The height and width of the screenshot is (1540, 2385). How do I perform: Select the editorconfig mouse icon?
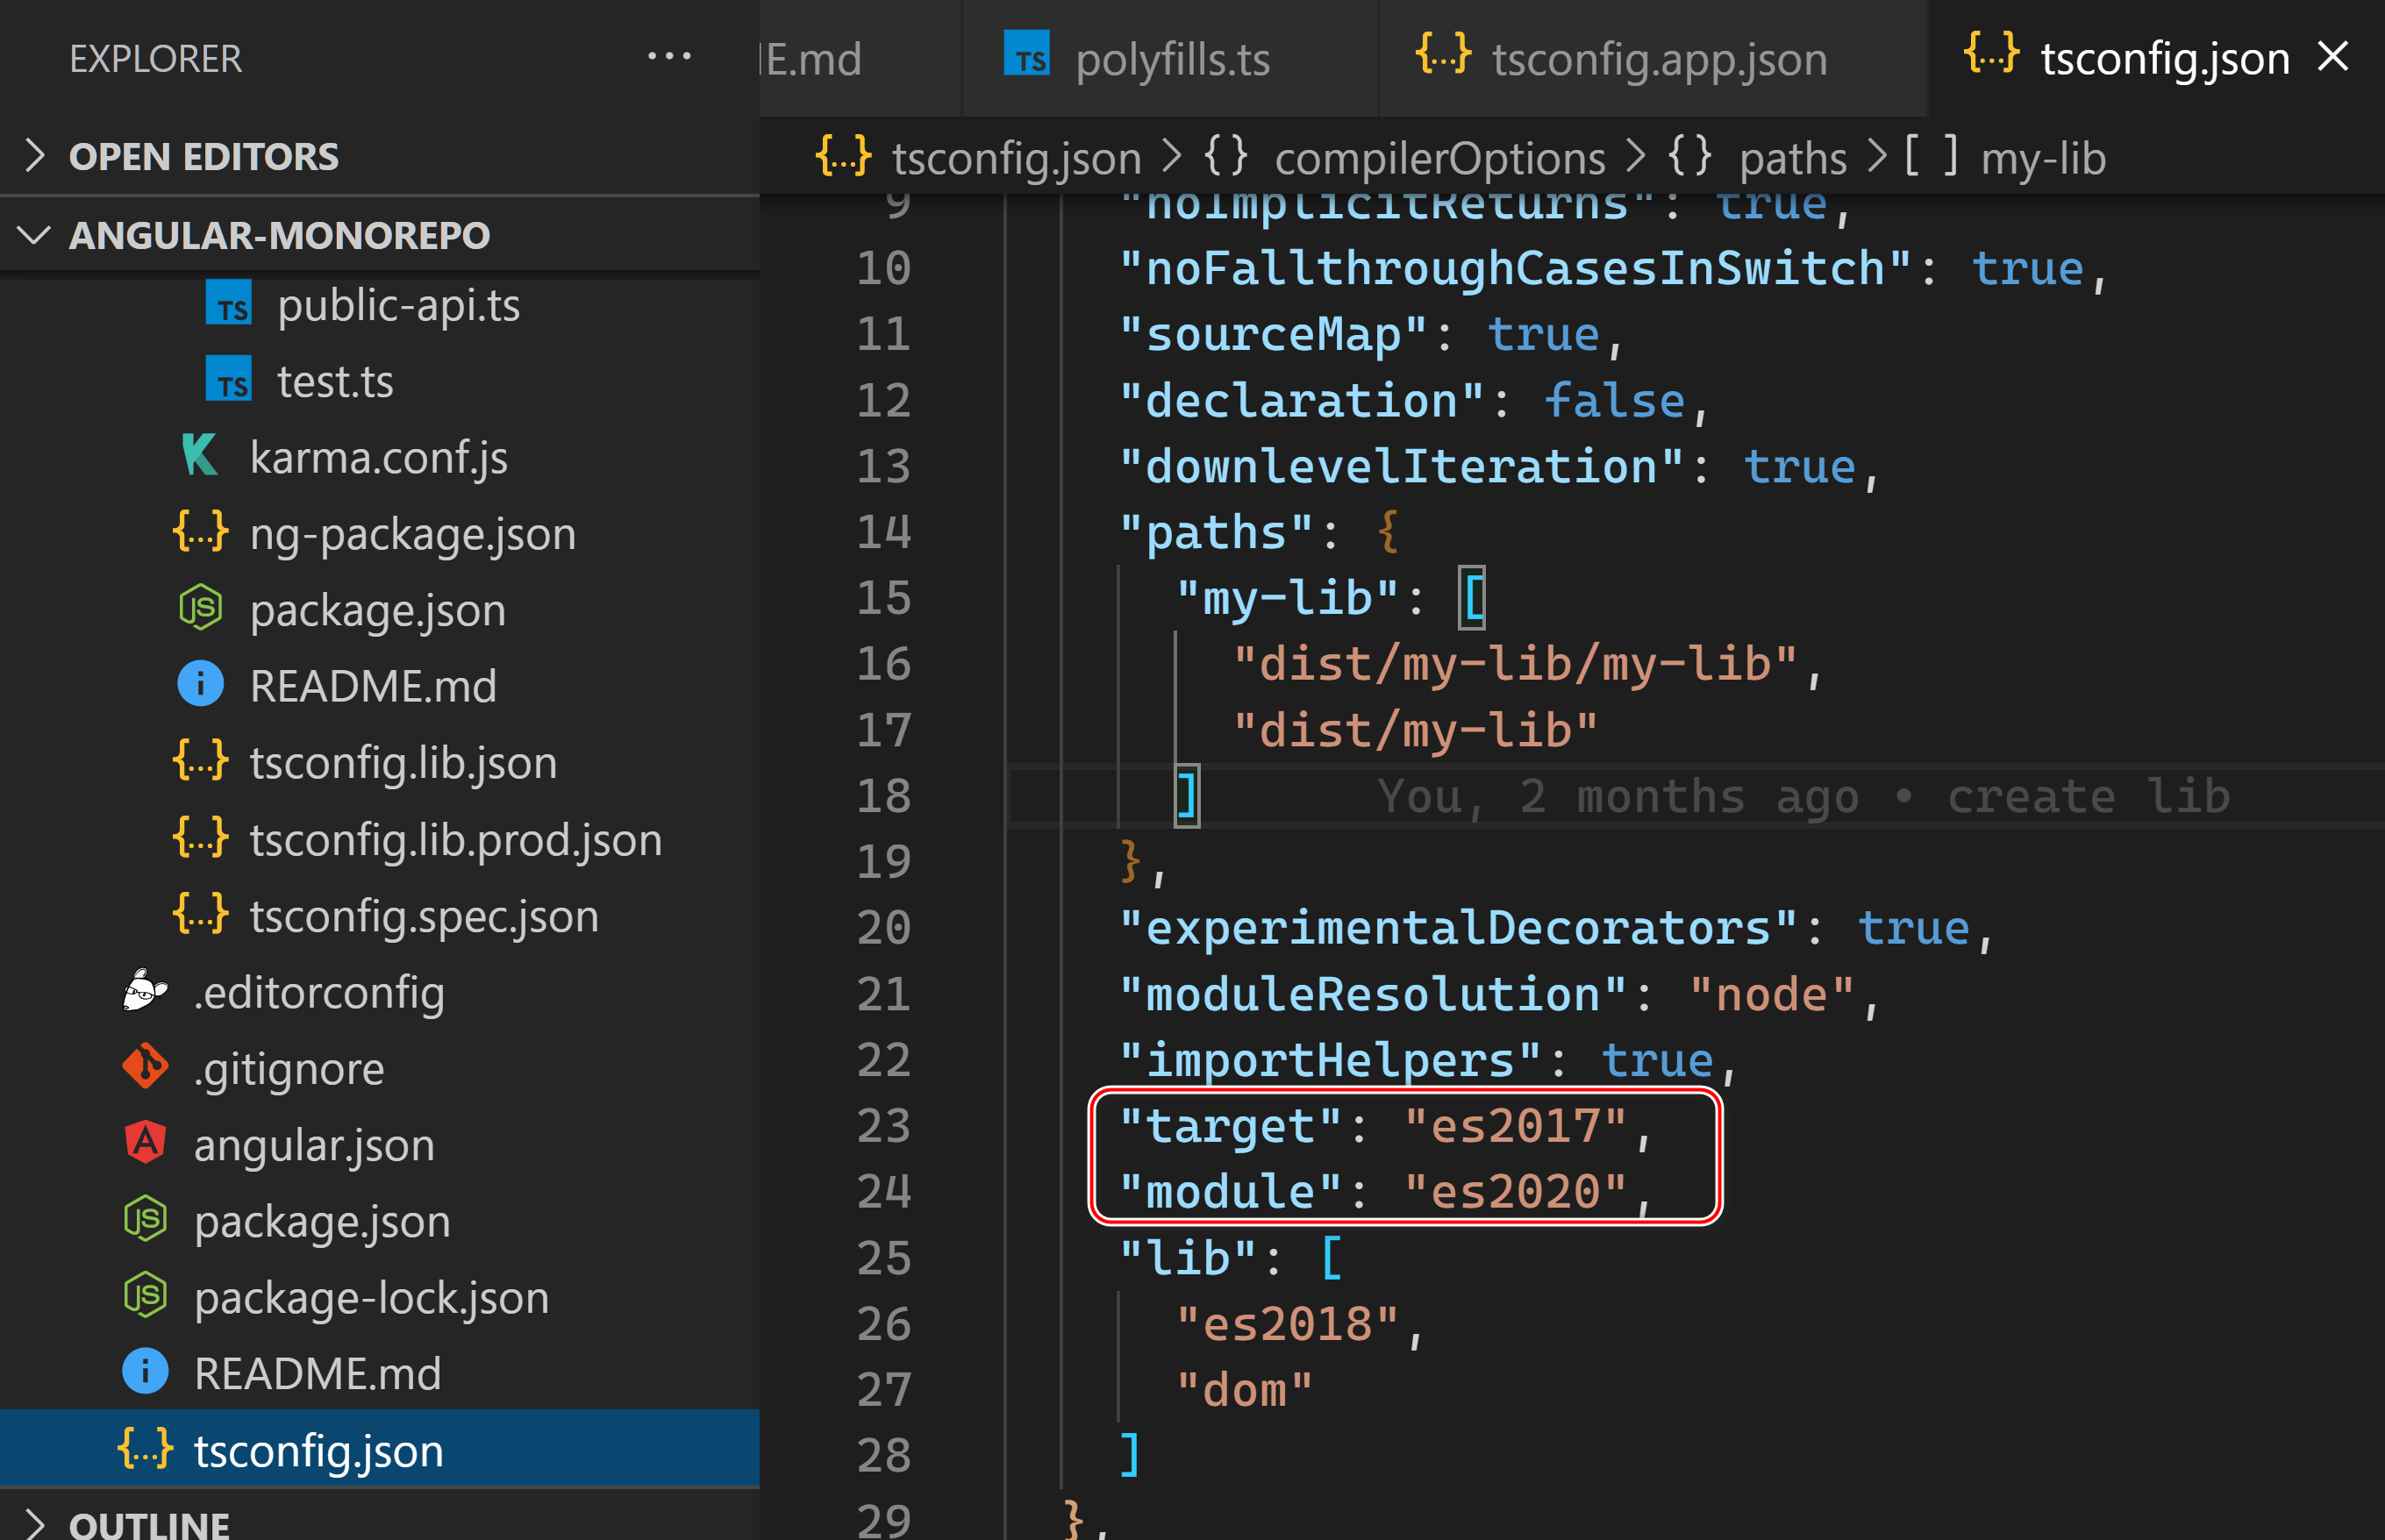(145, 991)
